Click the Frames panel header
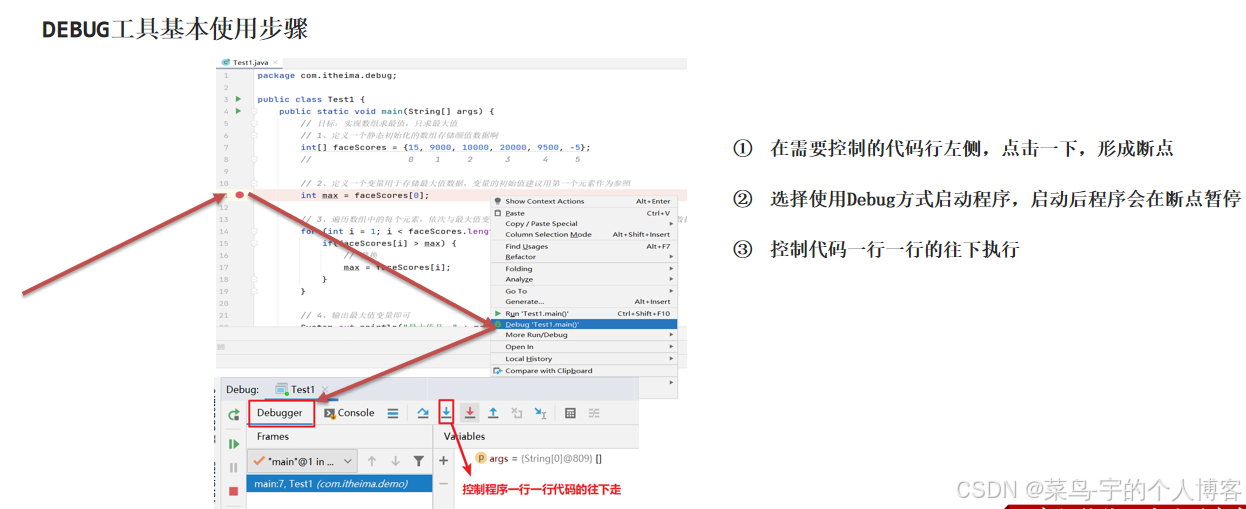The width and height of the screenshot is (1246, 509). pos(273,436)
